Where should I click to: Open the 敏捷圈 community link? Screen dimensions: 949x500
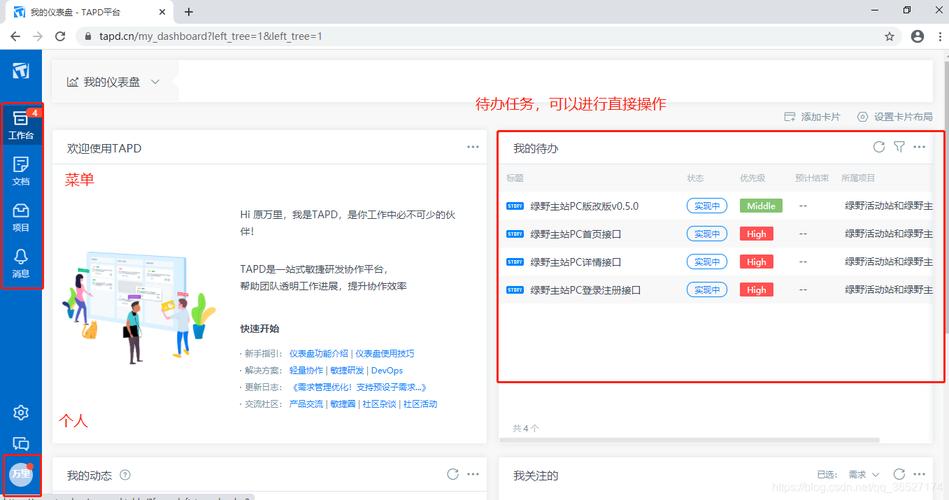(x=343, y=404)
